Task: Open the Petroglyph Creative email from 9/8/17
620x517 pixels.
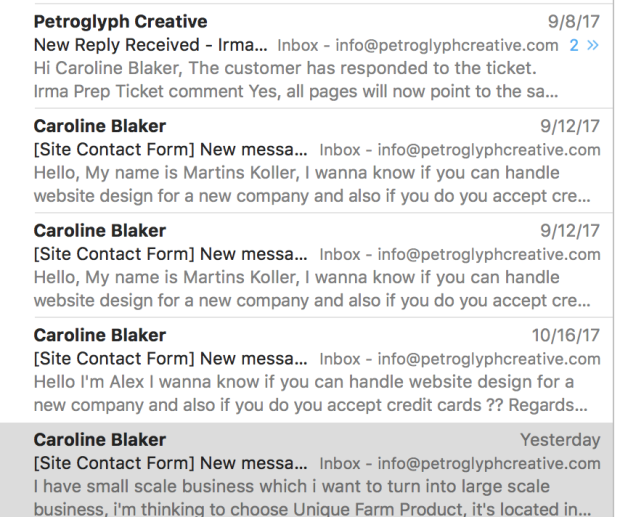Action: [317, 56]
